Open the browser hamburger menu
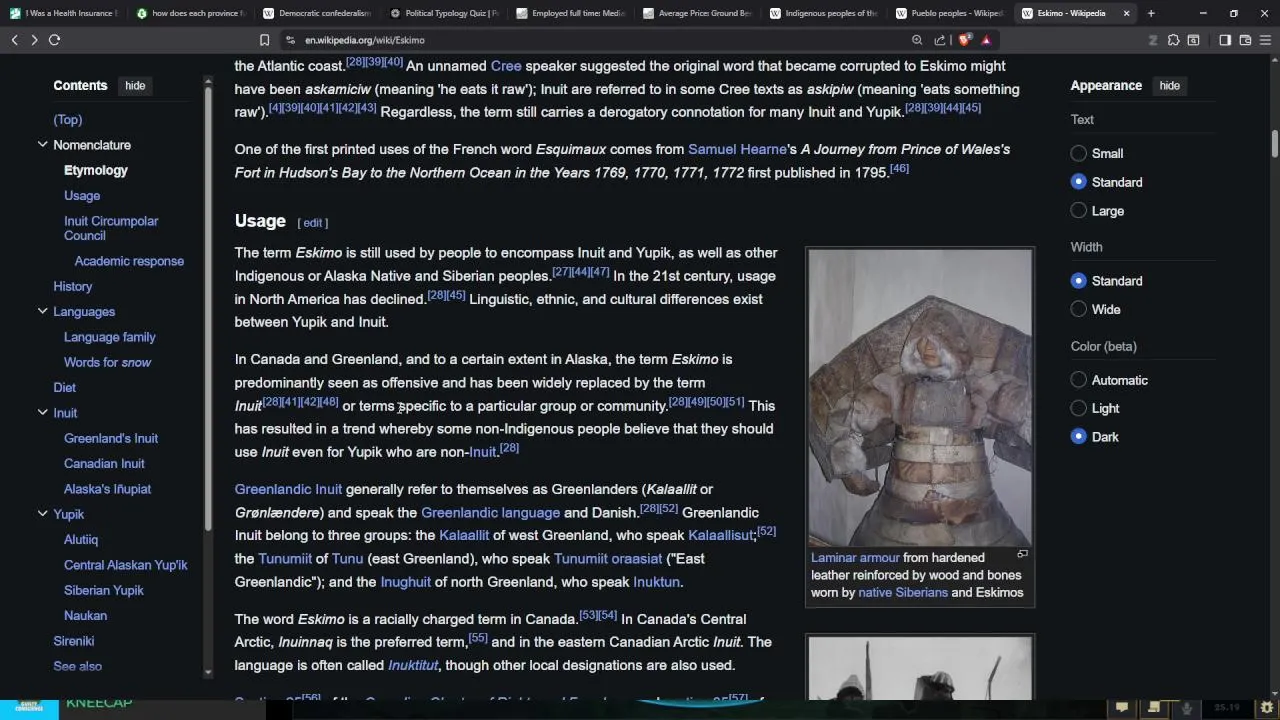Screen dimensions: 1280x720 1266,40
